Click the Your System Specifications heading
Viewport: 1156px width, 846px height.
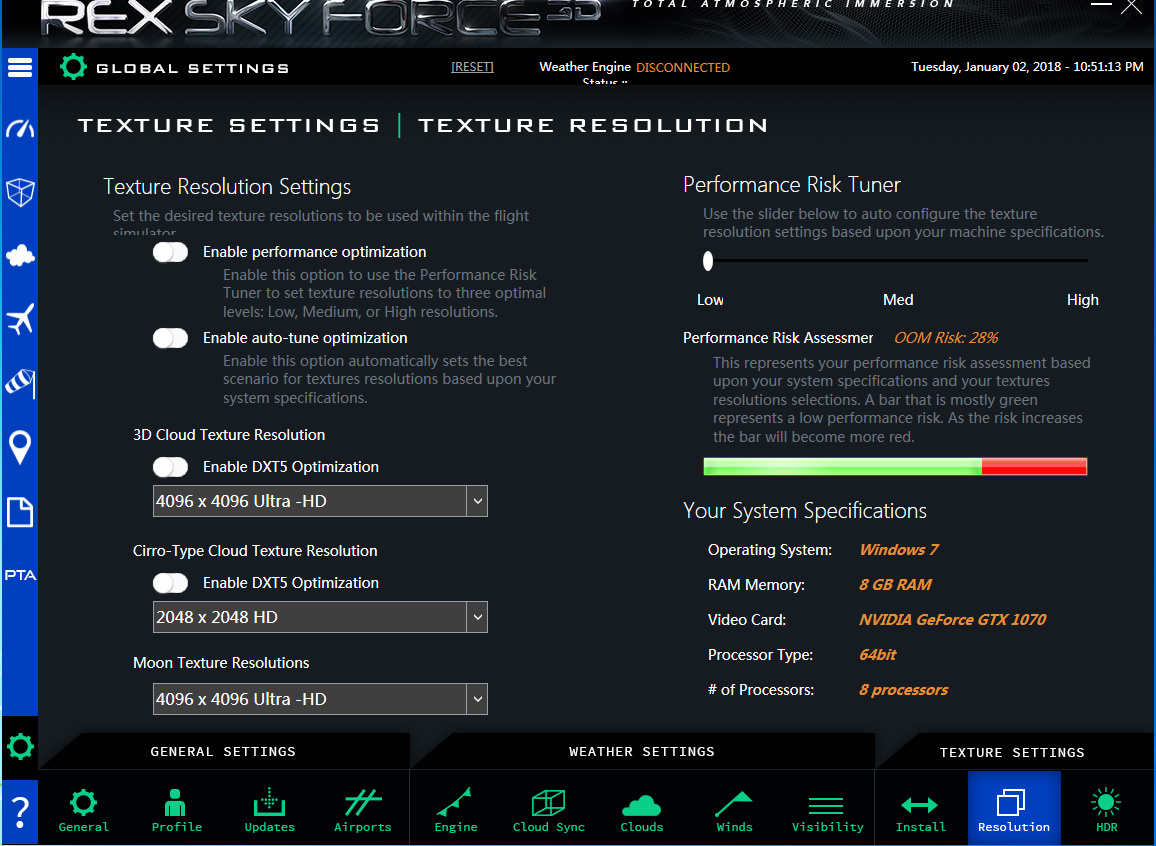(x=804, y=511)
